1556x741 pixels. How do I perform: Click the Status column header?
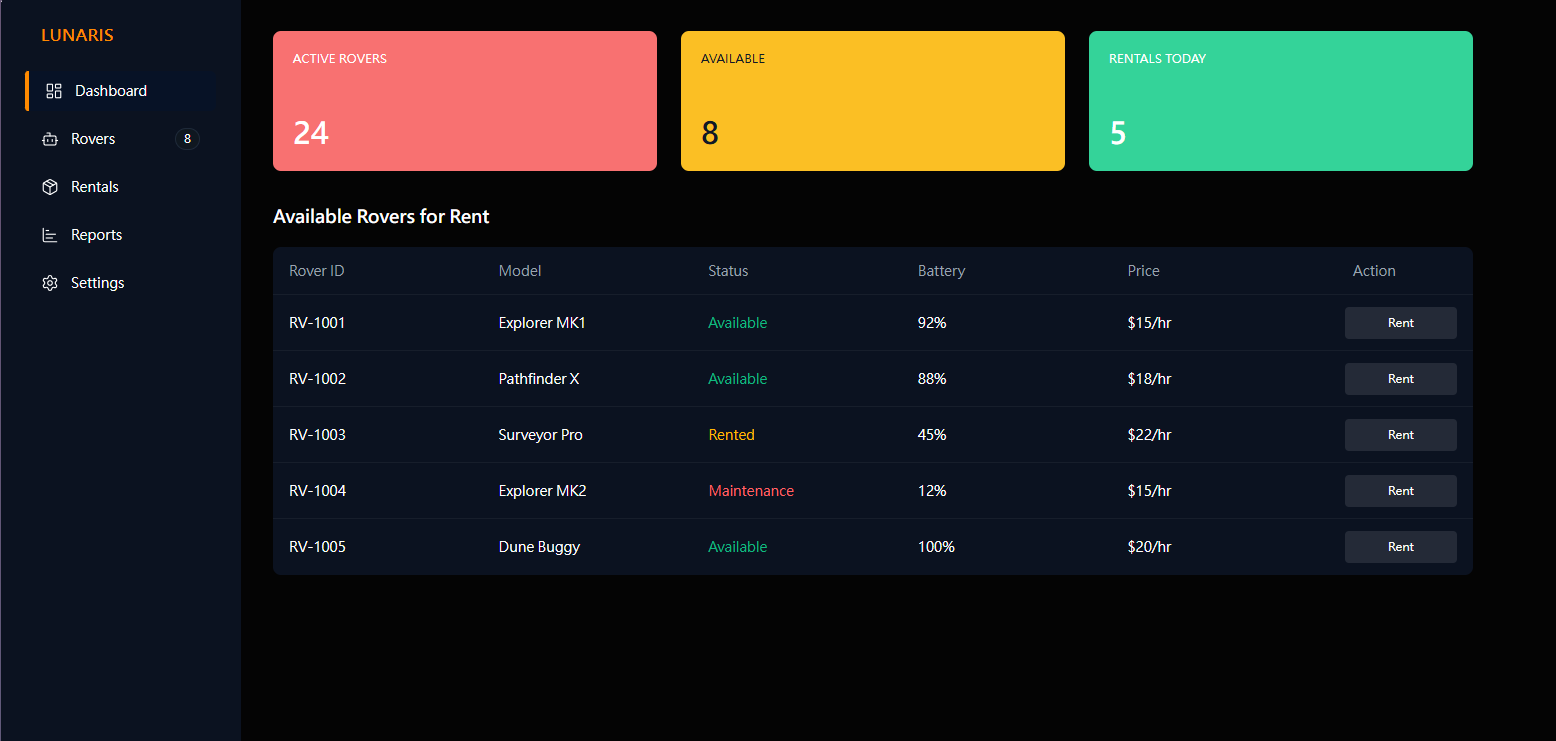coord(728,271)
